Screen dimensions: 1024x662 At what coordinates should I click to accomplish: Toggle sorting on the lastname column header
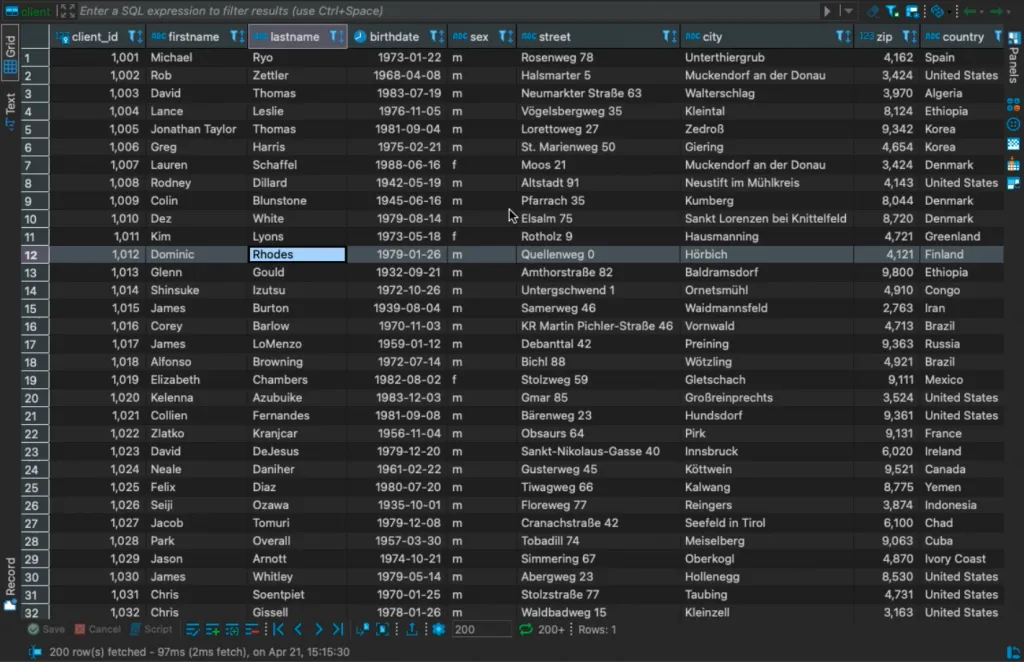click(340, 36)
